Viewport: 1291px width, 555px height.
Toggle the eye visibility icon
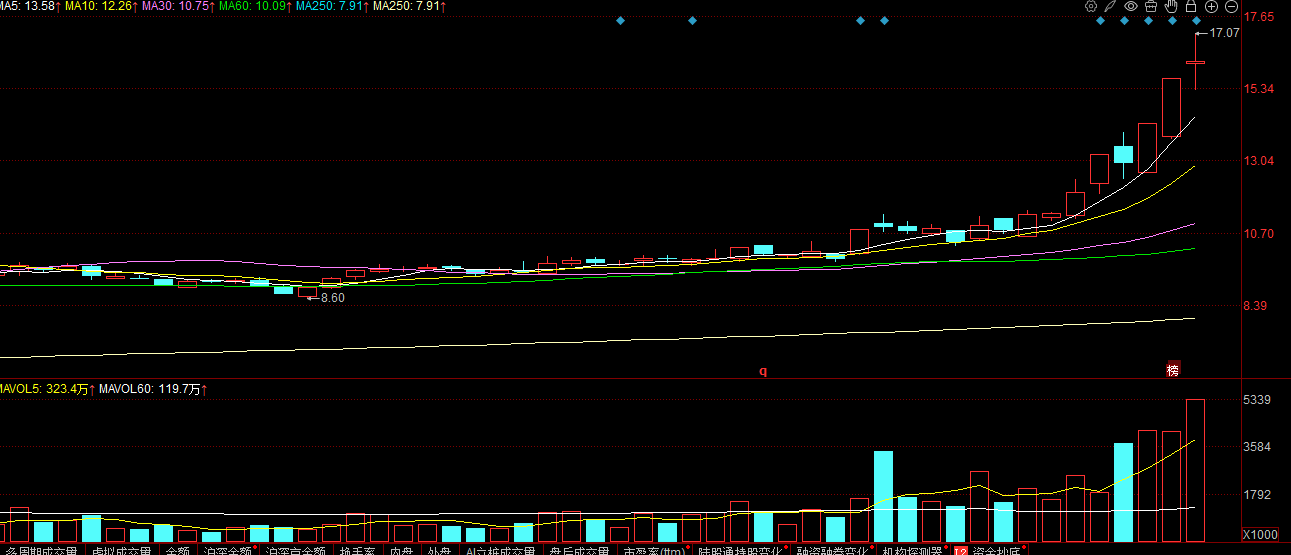pyautogui.click(x=1131, y=6)
